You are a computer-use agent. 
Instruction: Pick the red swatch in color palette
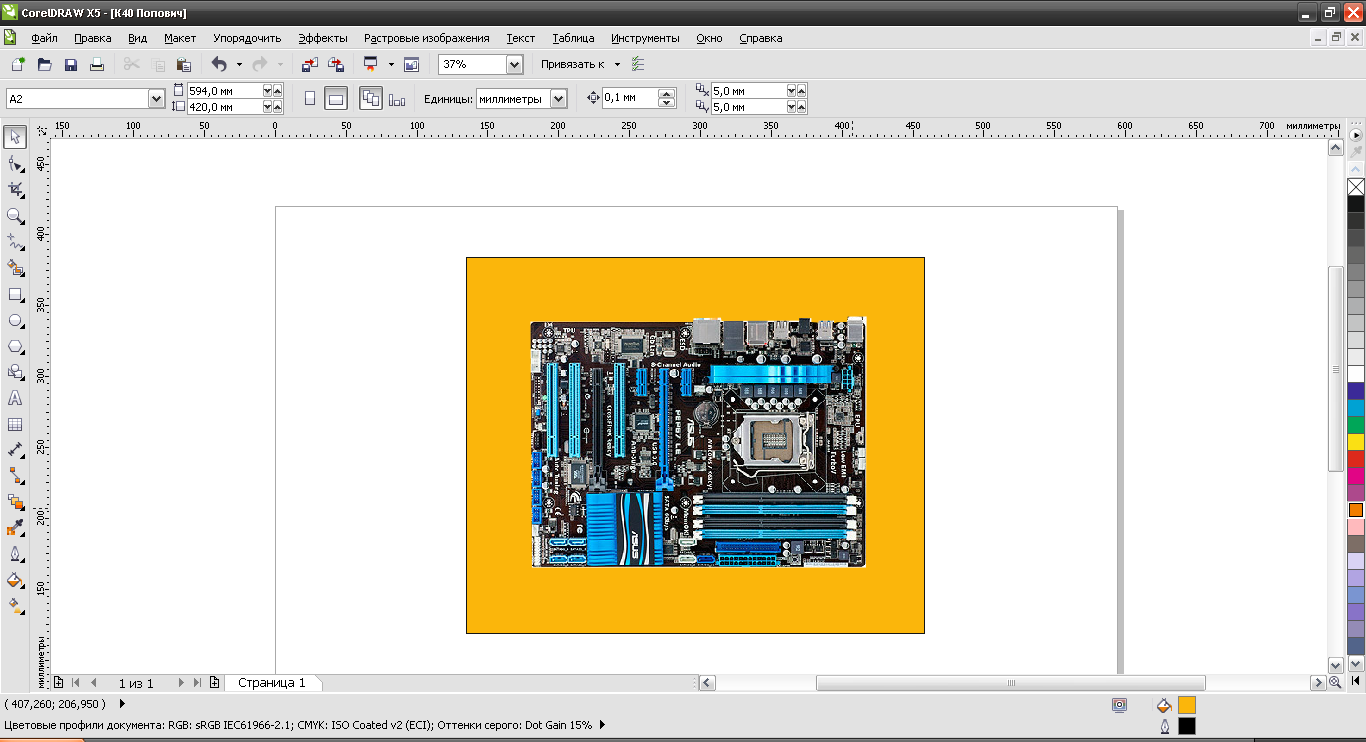coord(1356,459)
